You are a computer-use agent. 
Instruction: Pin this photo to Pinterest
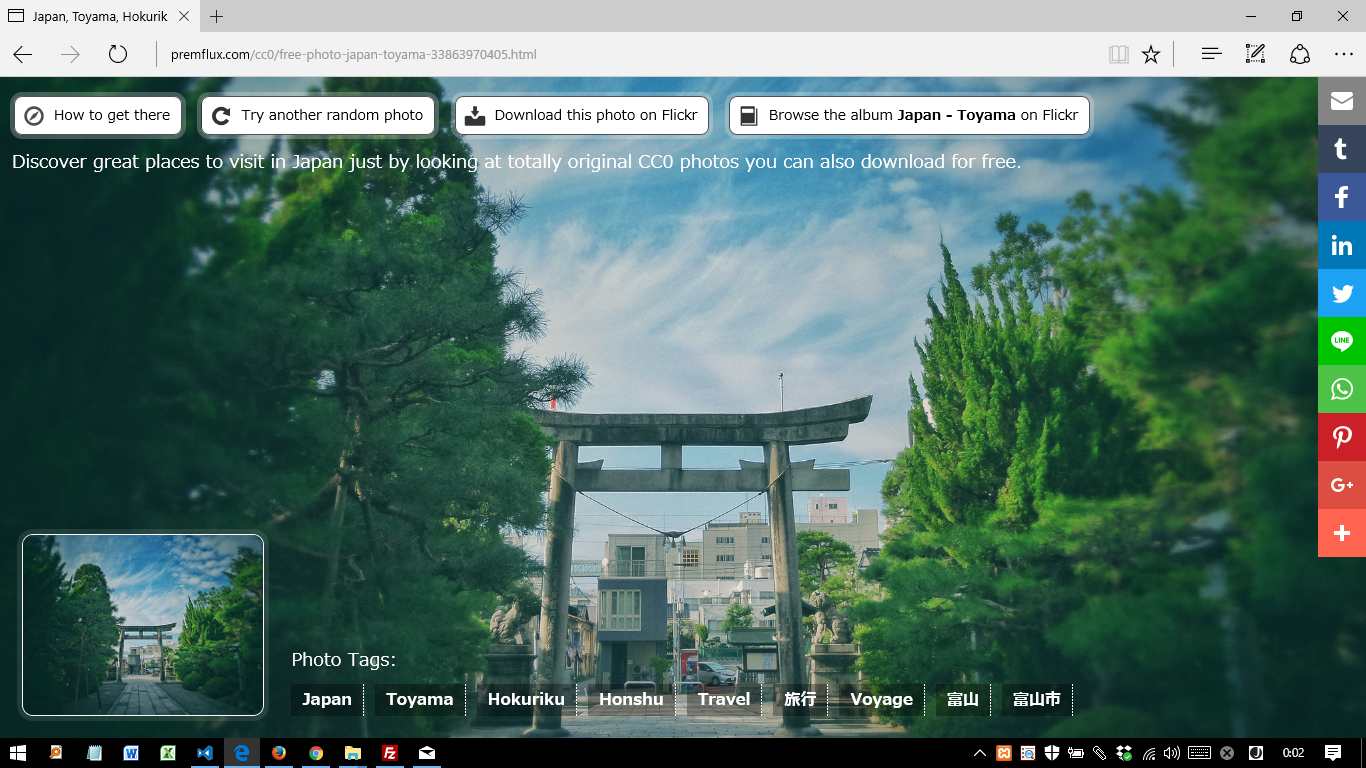[1341, 437]
